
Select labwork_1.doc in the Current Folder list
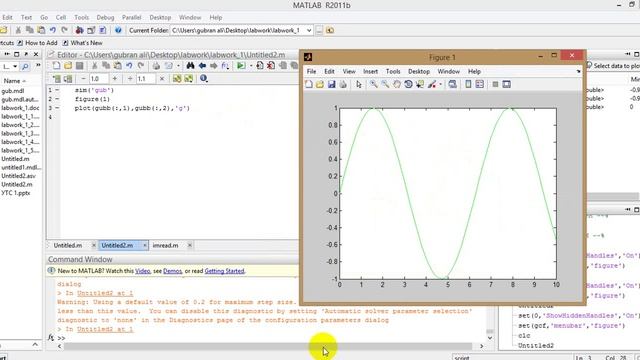pyautogui.click(x=20, y=108)
